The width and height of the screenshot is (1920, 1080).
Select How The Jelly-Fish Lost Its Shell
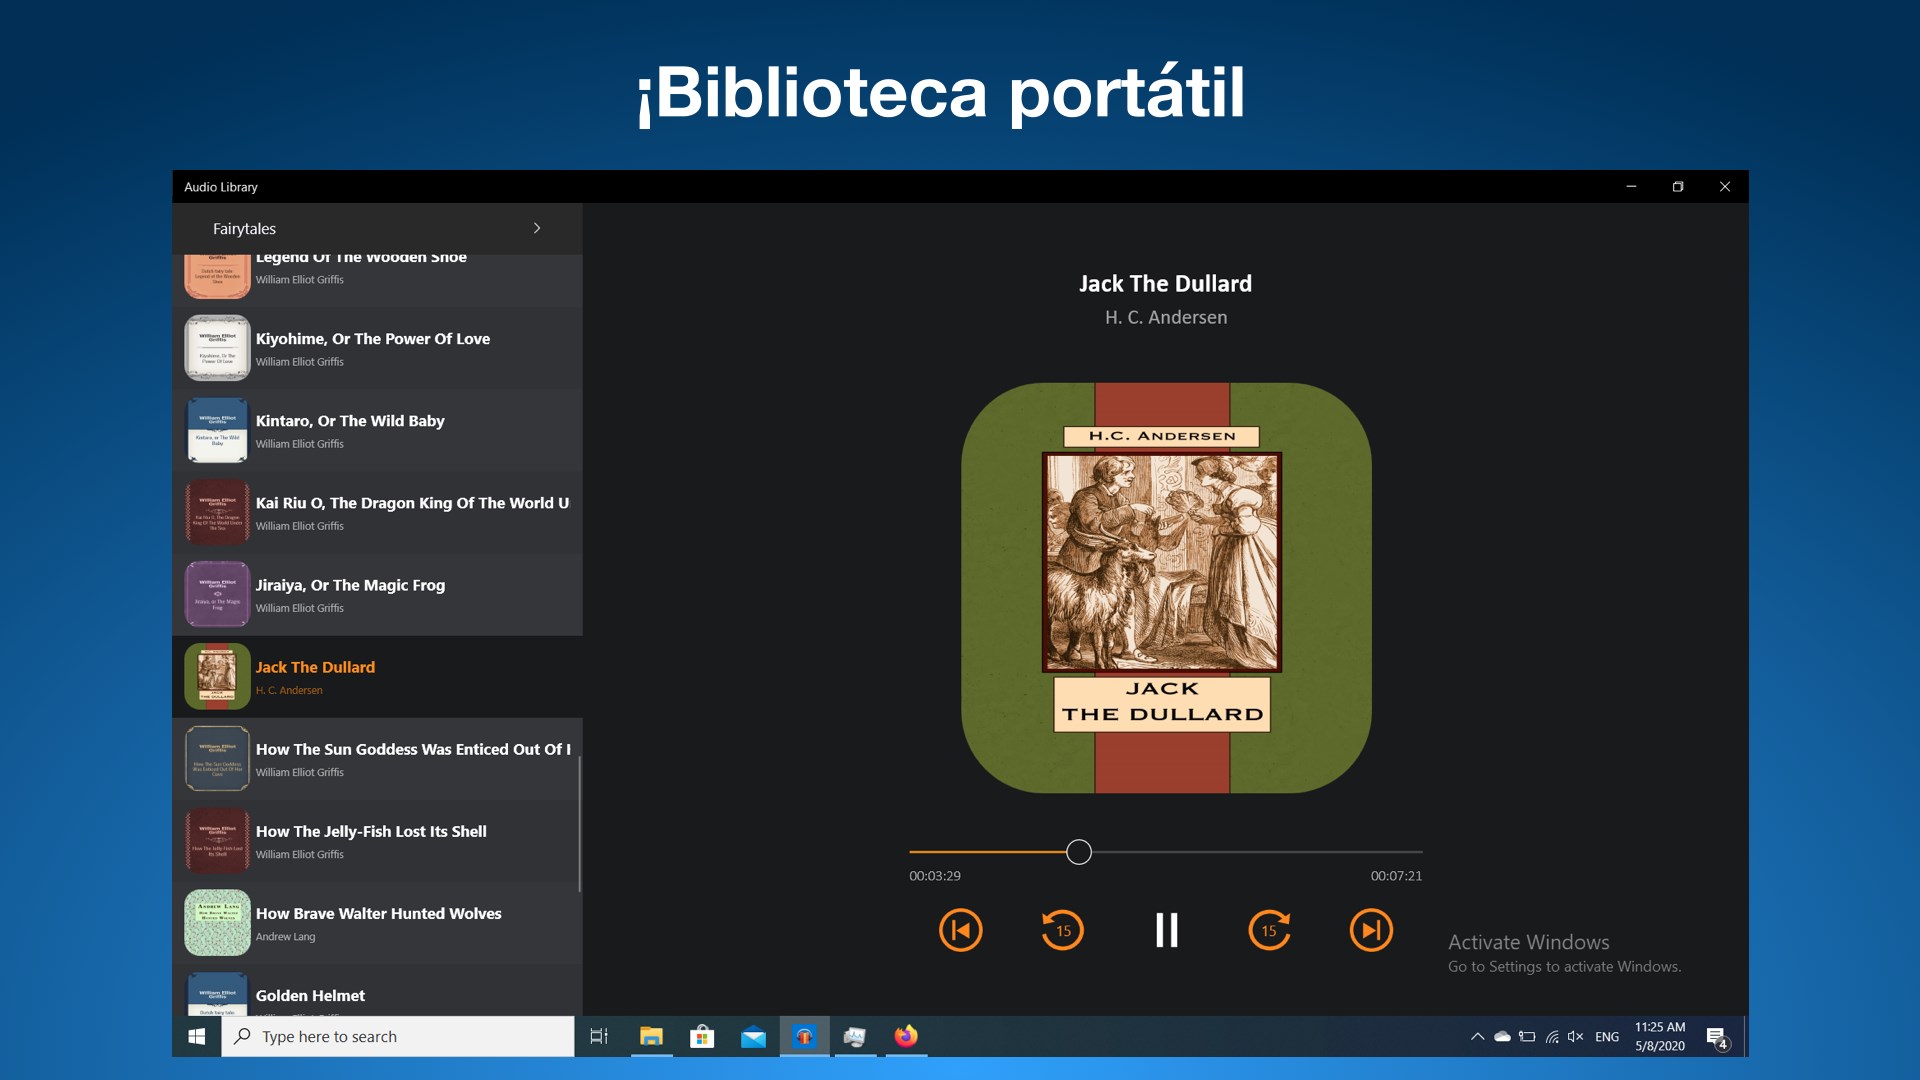[371, 831]
